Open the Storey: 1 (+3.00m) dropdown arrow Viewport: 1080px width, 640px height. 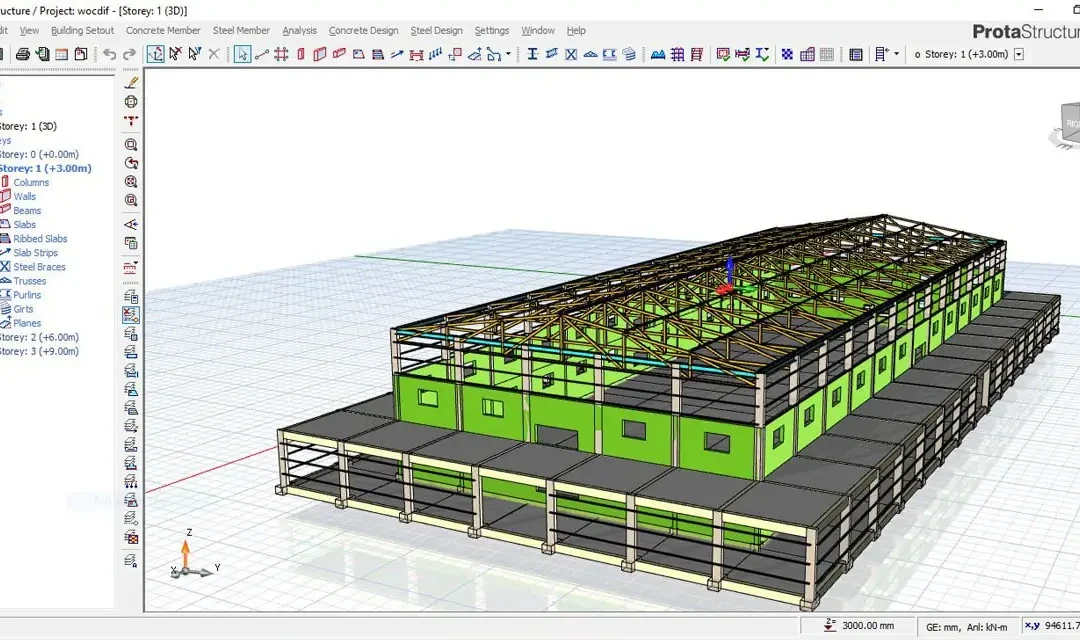[1019, 54]
